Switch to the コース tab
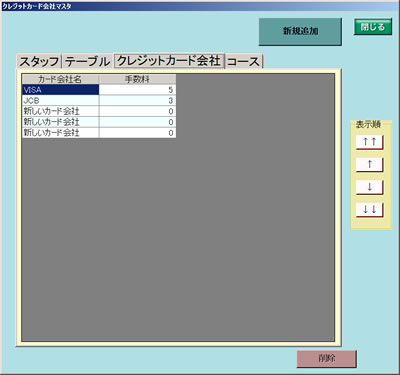This screenshot has height=375, width=400. coord(244,61)
